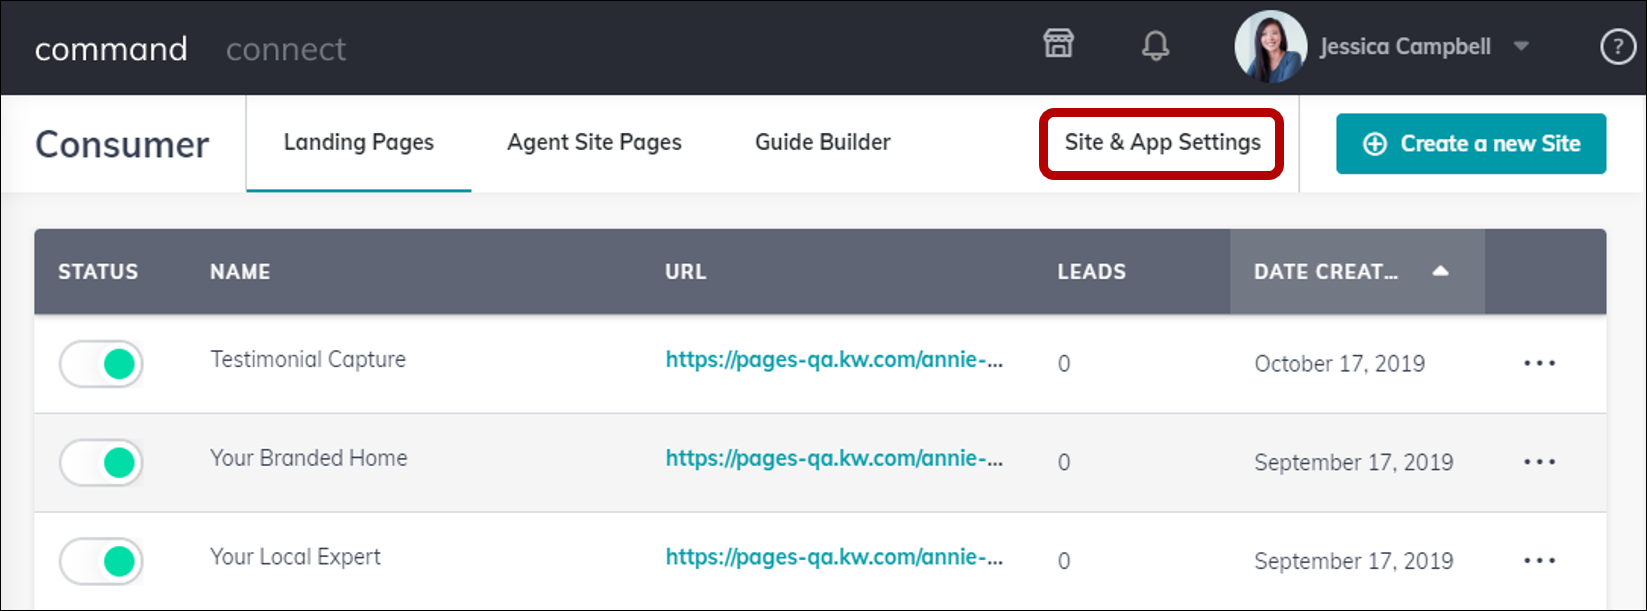Open Site & App Settings

coord(1162,143)
